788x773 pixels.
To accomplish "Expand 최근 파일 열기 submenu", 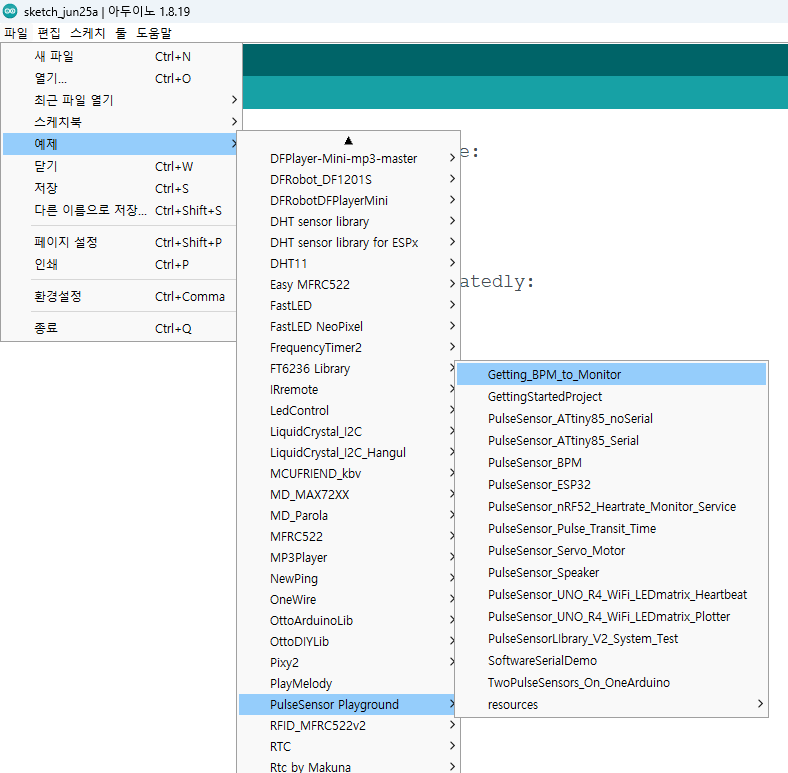I will pyautogui.click(x=120, y=100).
